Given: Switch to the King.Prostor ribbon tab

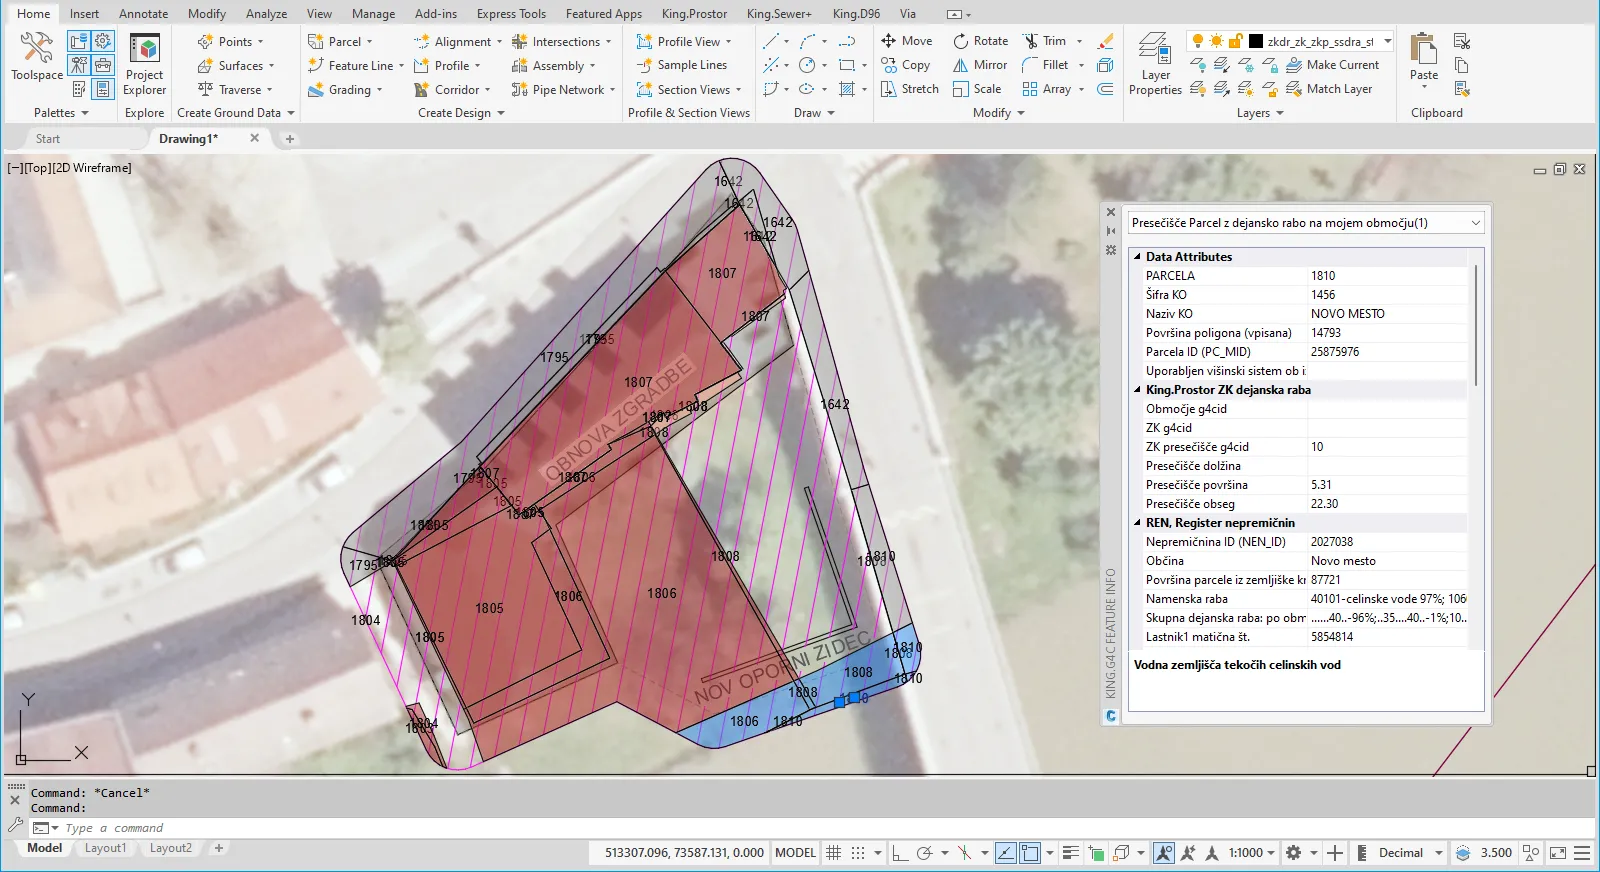Looking at the screenshot, I should 694,14.
